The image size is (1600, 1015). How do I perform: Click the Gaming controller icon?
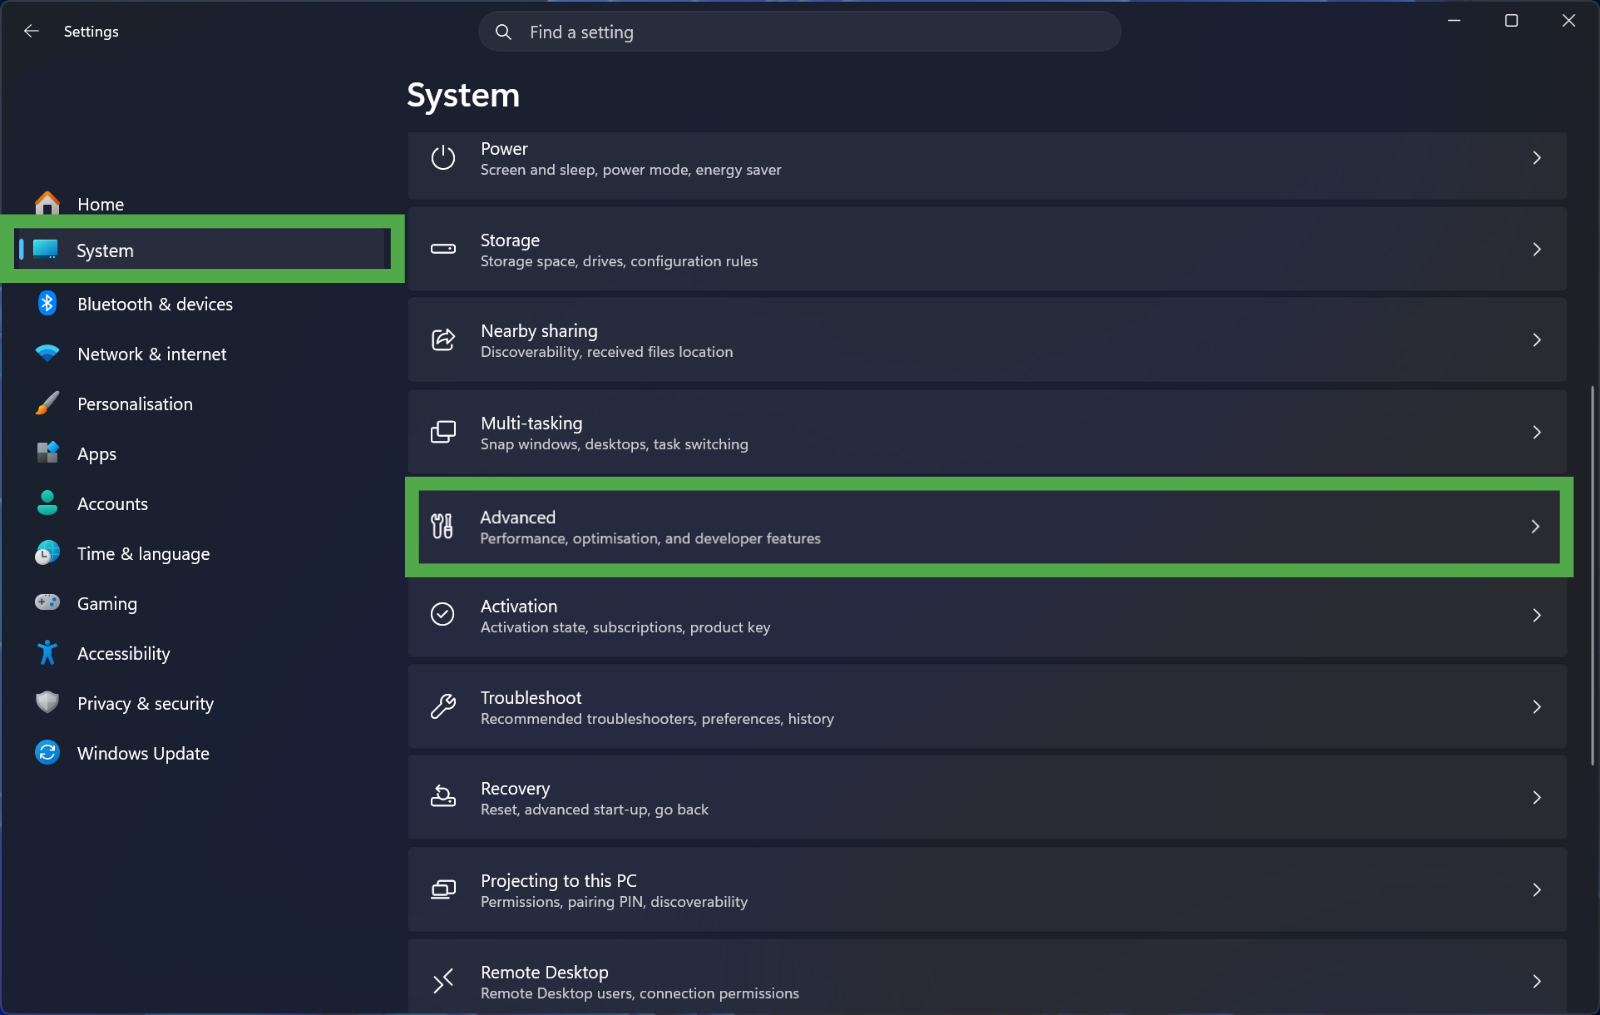47,602
